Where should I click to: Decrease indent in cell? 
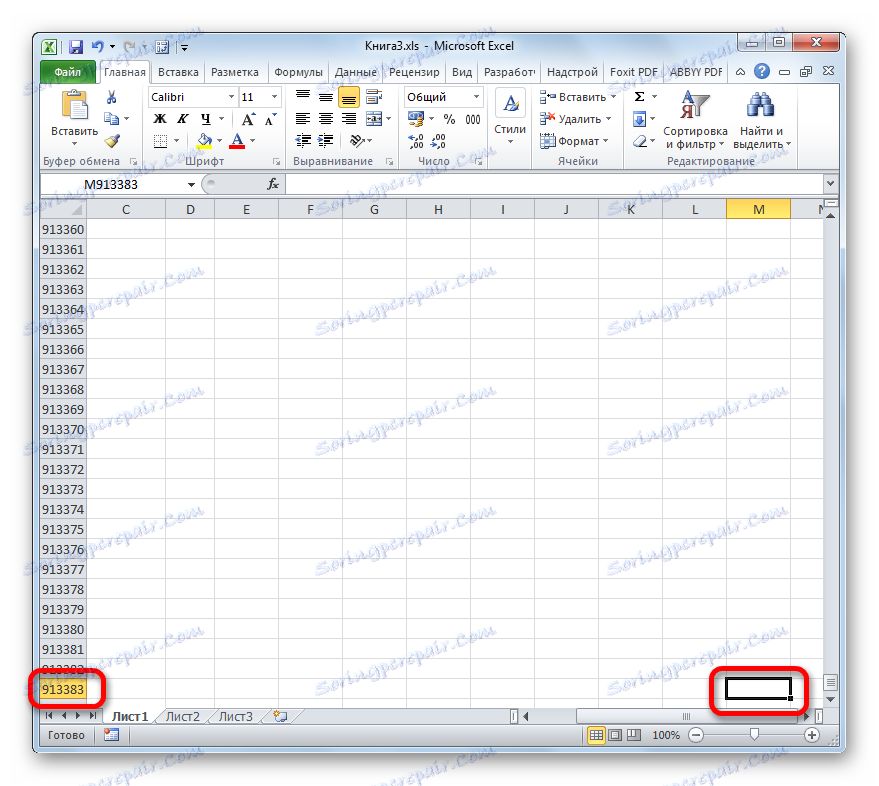point(303,141)
